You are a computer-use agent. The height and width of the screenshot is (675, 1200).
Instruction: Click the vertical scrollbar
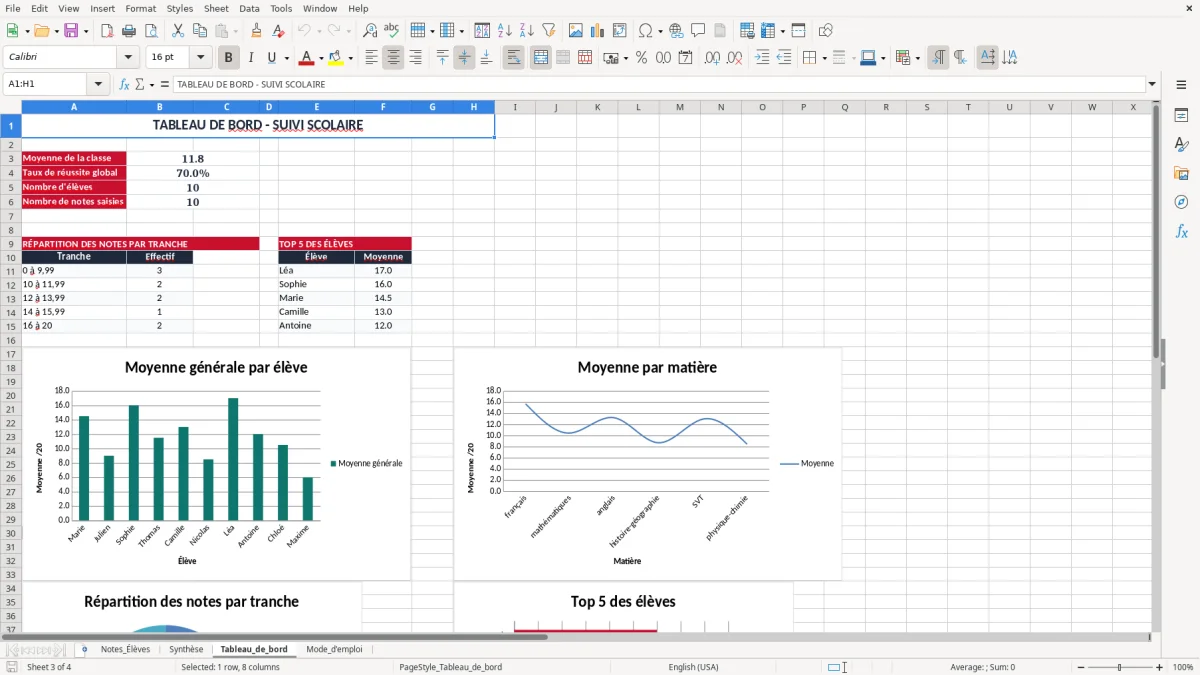coord(1157,366)
